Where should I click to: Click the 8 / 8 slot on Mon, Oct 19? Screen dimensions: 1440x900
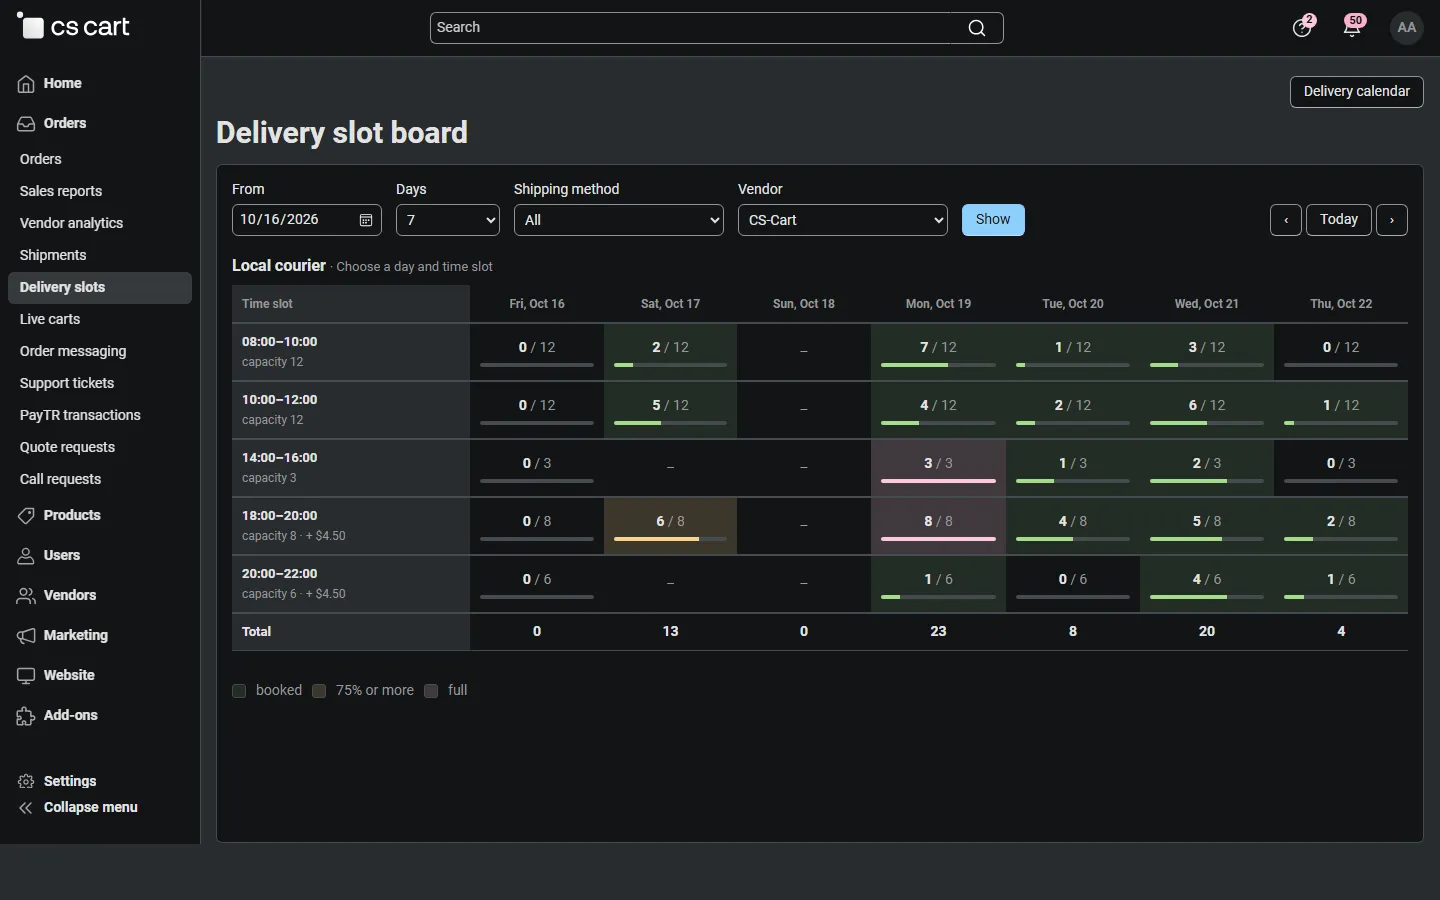938,526
